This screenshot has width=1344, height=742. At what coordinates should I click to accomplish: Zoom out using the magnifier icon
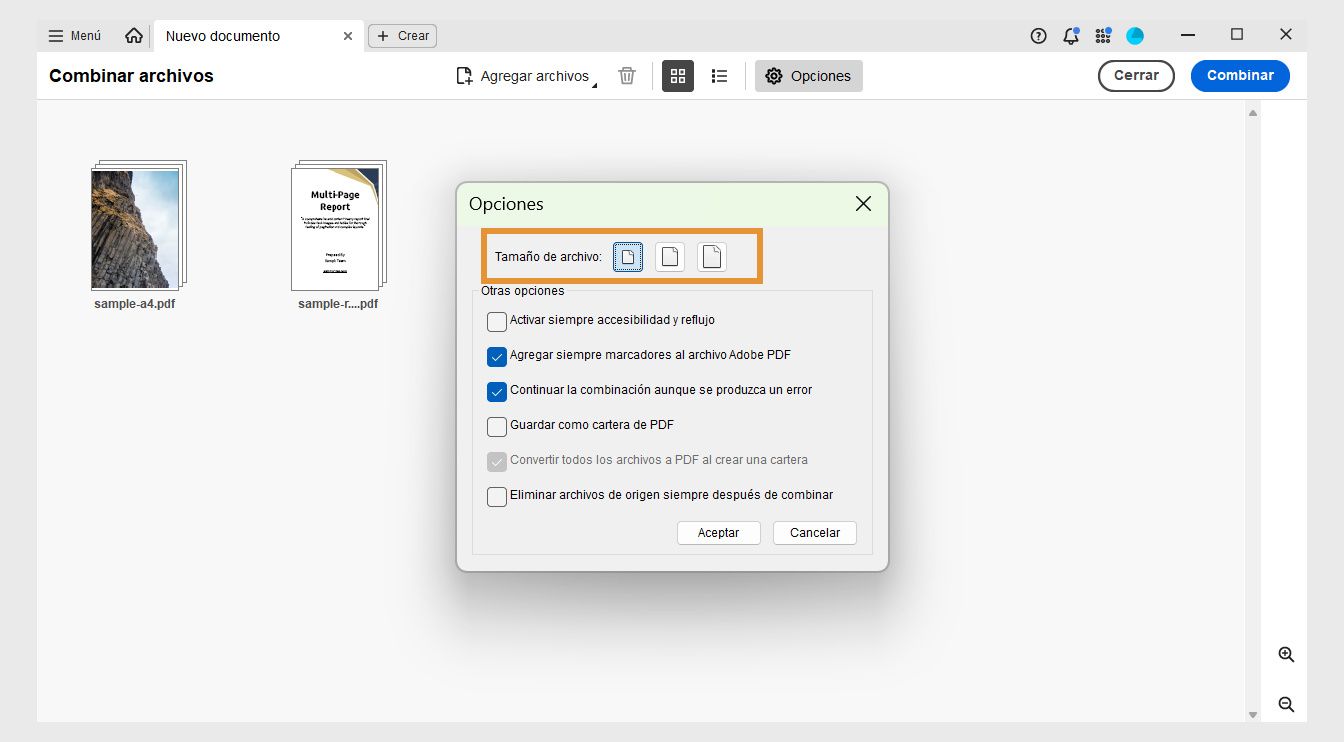pos(1285,704)
